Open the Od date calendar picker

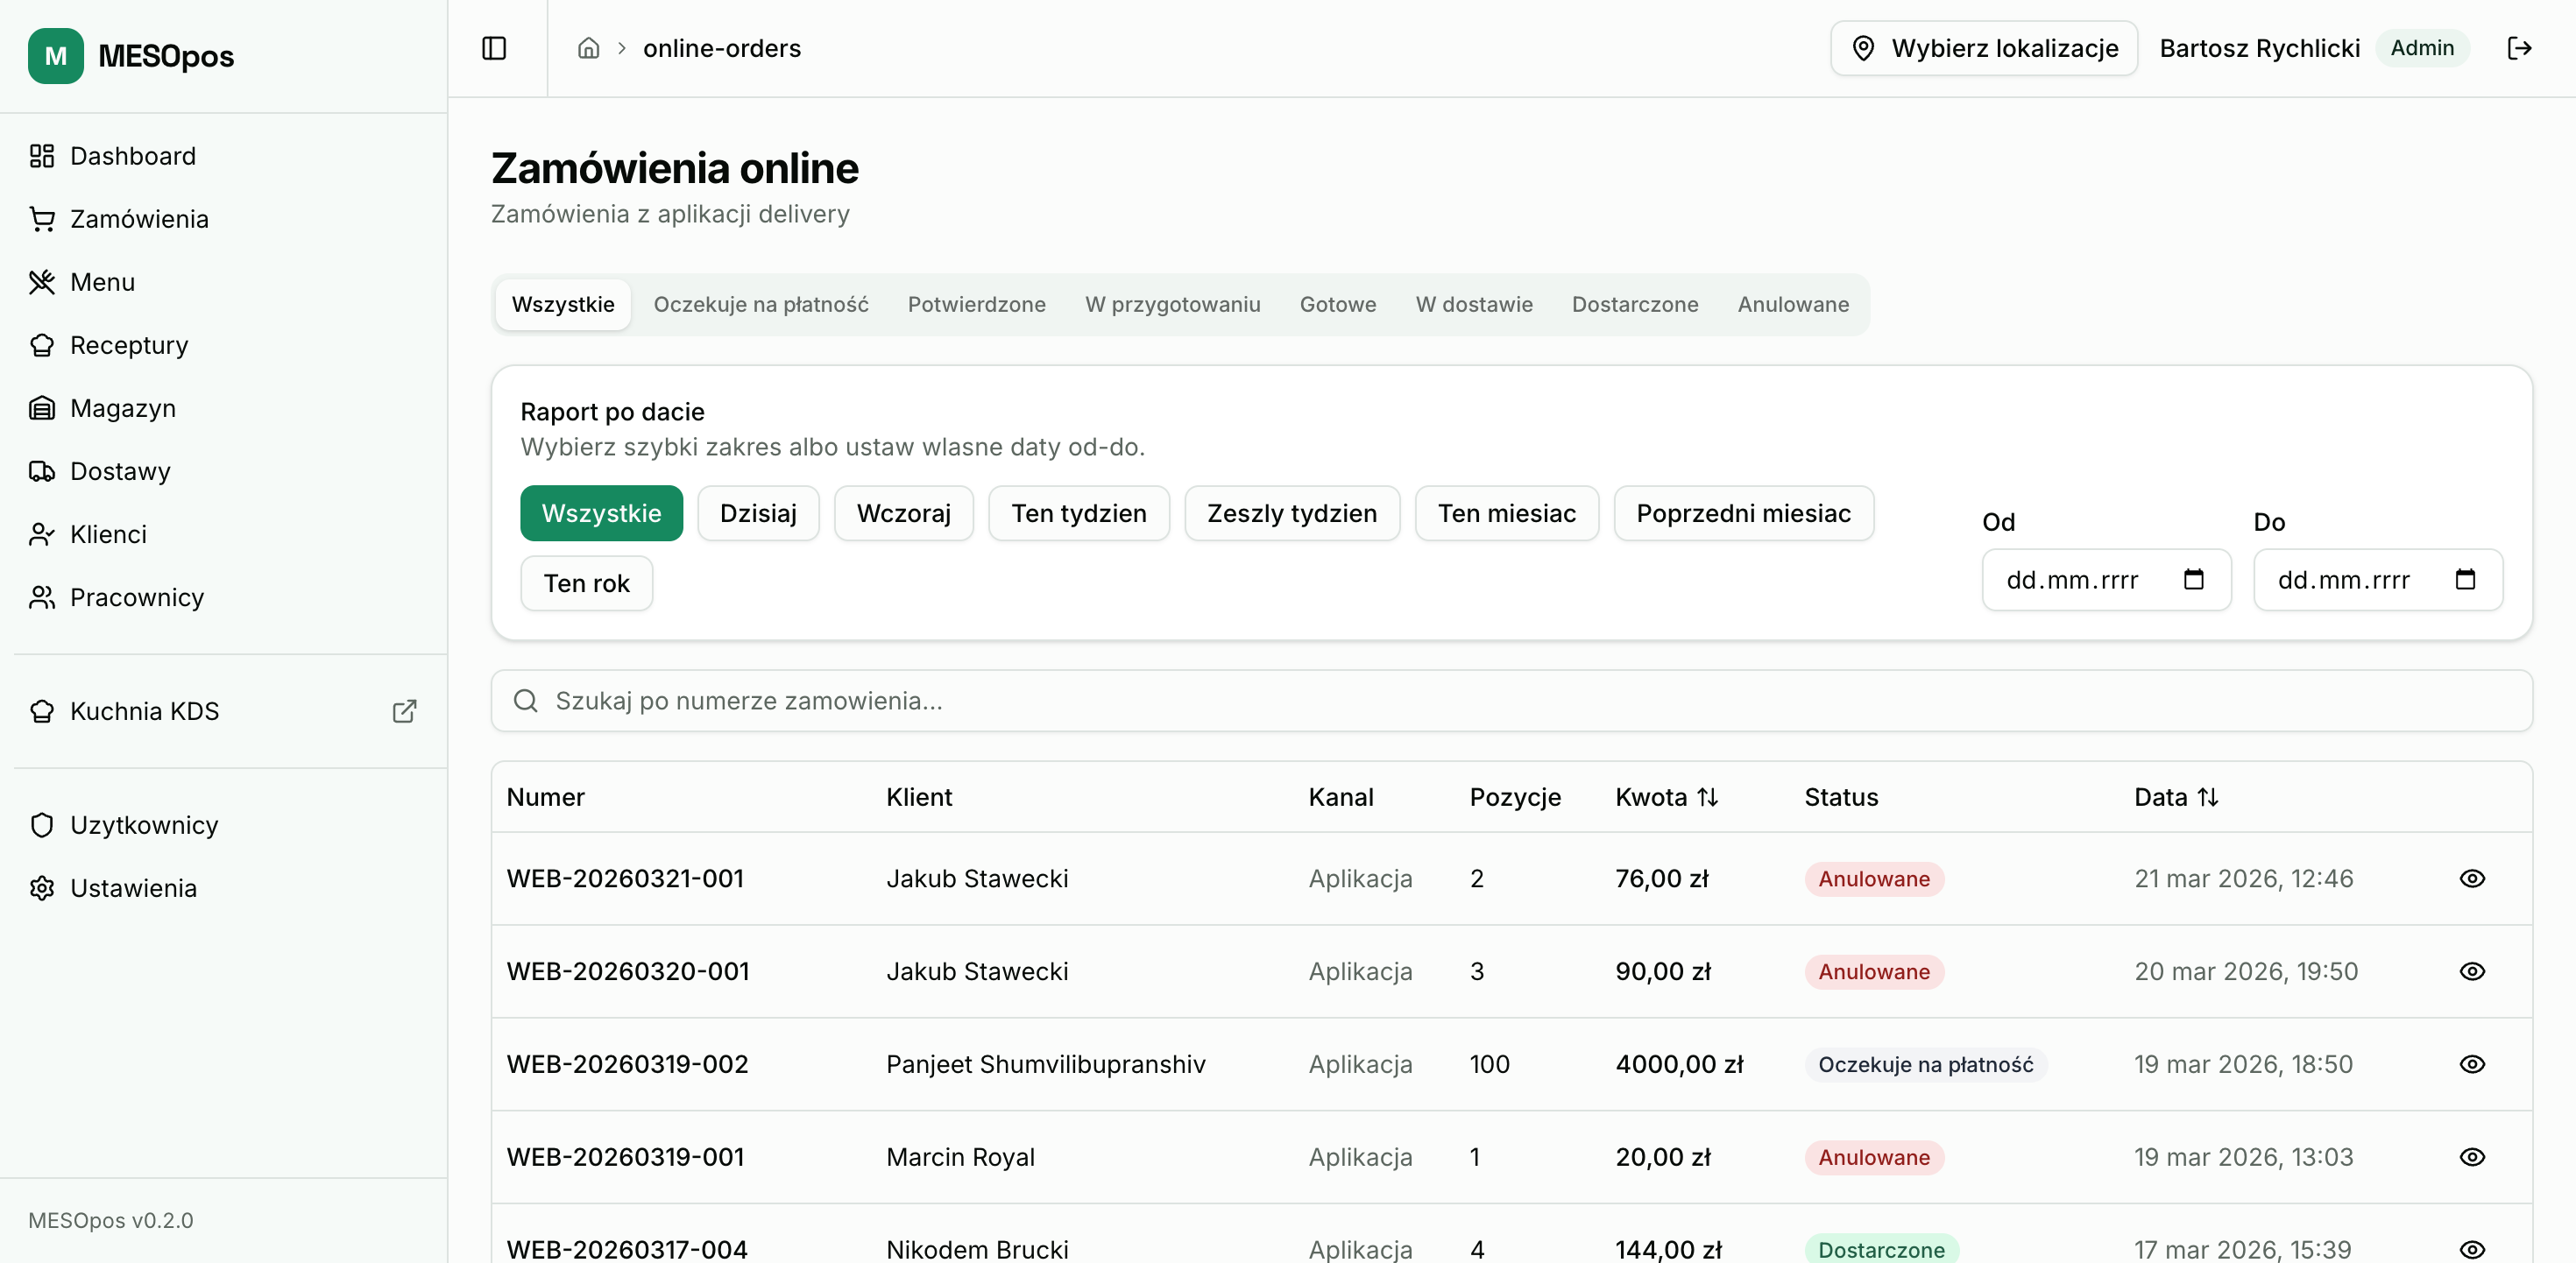tap(2193, 579)
